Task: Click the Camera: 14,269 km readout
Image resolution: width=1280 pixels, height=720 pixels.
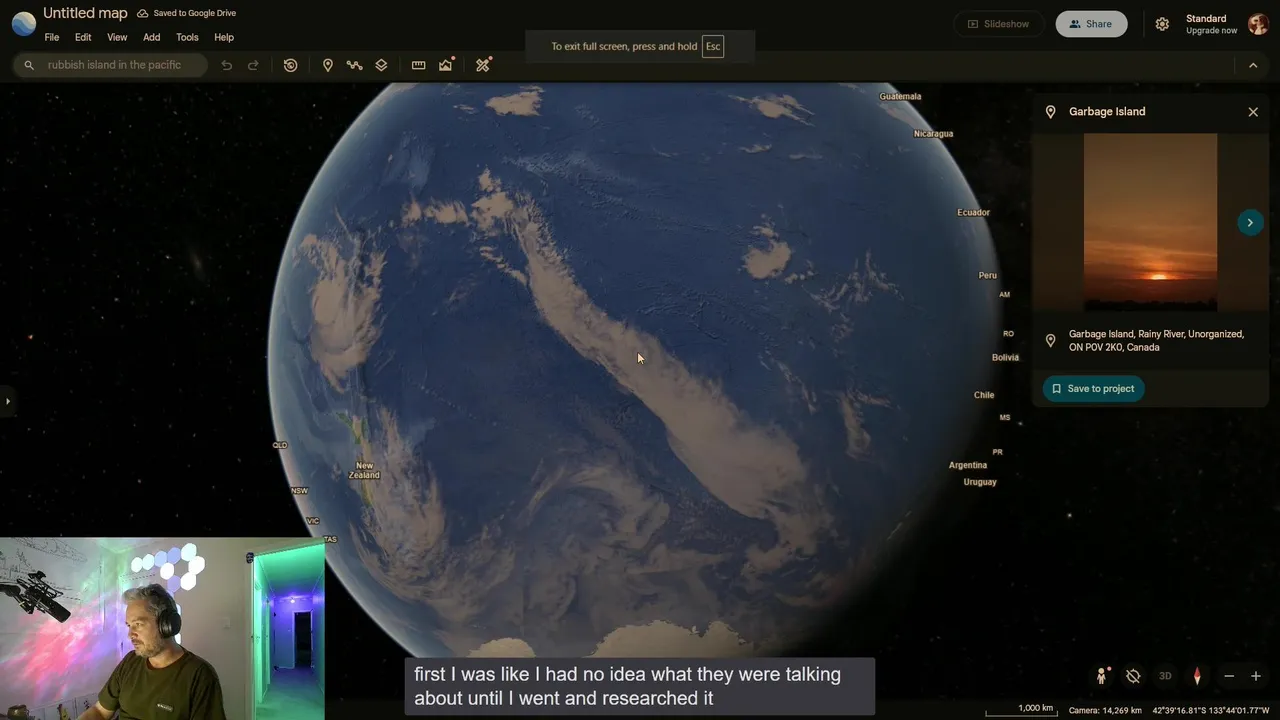Action: tap(1105, 710)
